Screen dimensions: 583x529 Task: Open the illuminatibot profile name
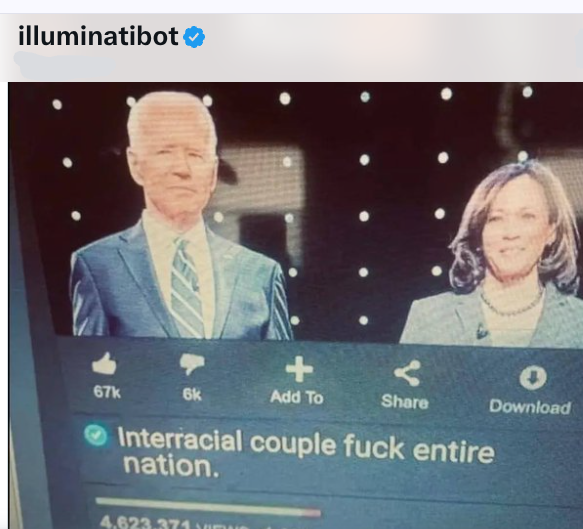98,36
